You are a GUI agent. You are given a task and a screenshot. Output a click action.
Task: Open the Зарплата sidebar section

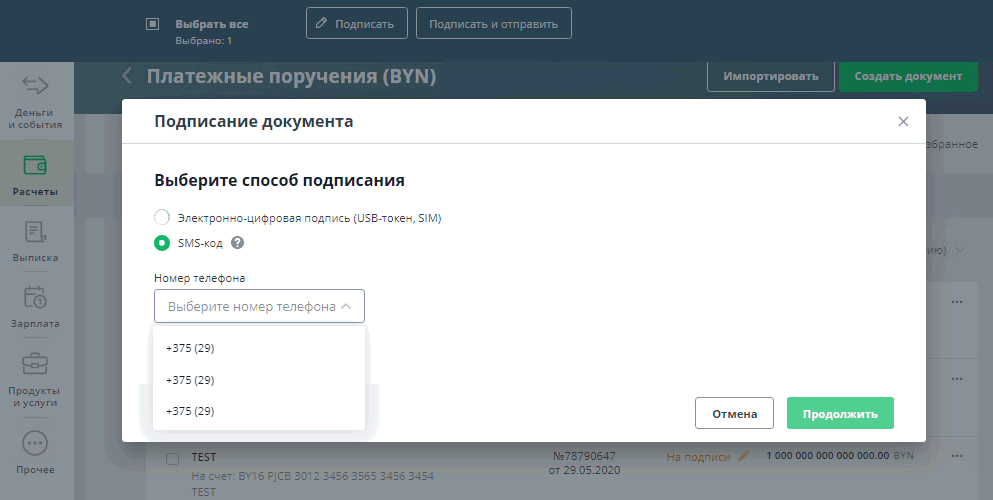[x=35, y=307]
